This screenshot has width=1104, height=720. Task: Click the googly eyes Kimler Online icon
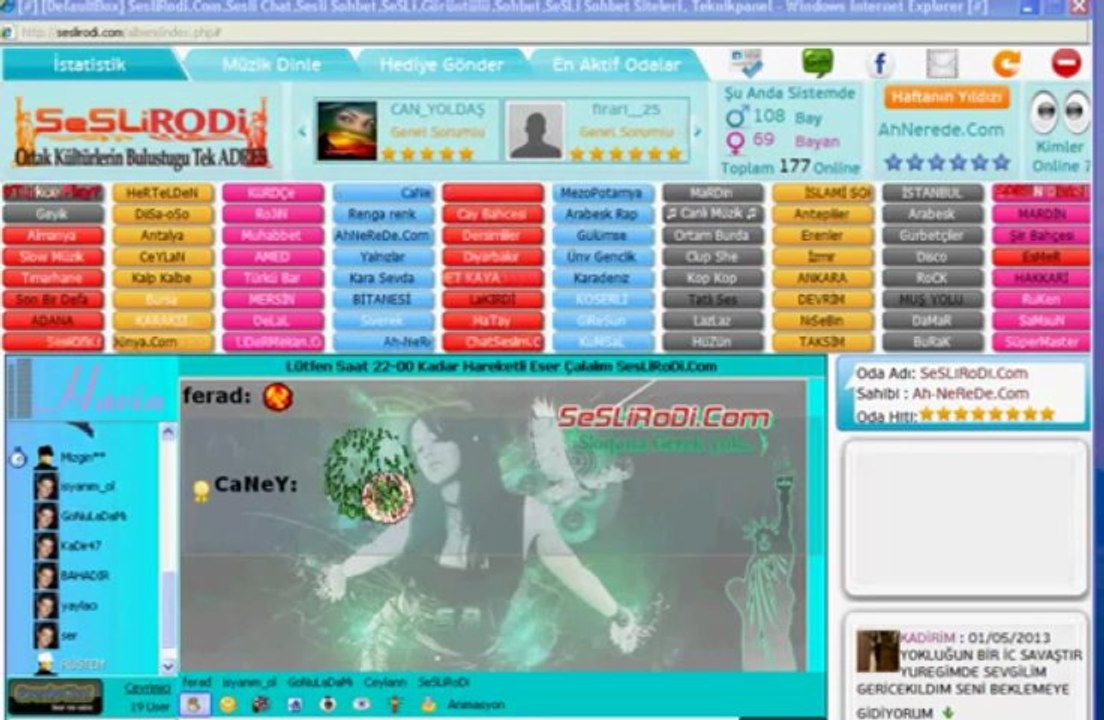coord(1060,111)
